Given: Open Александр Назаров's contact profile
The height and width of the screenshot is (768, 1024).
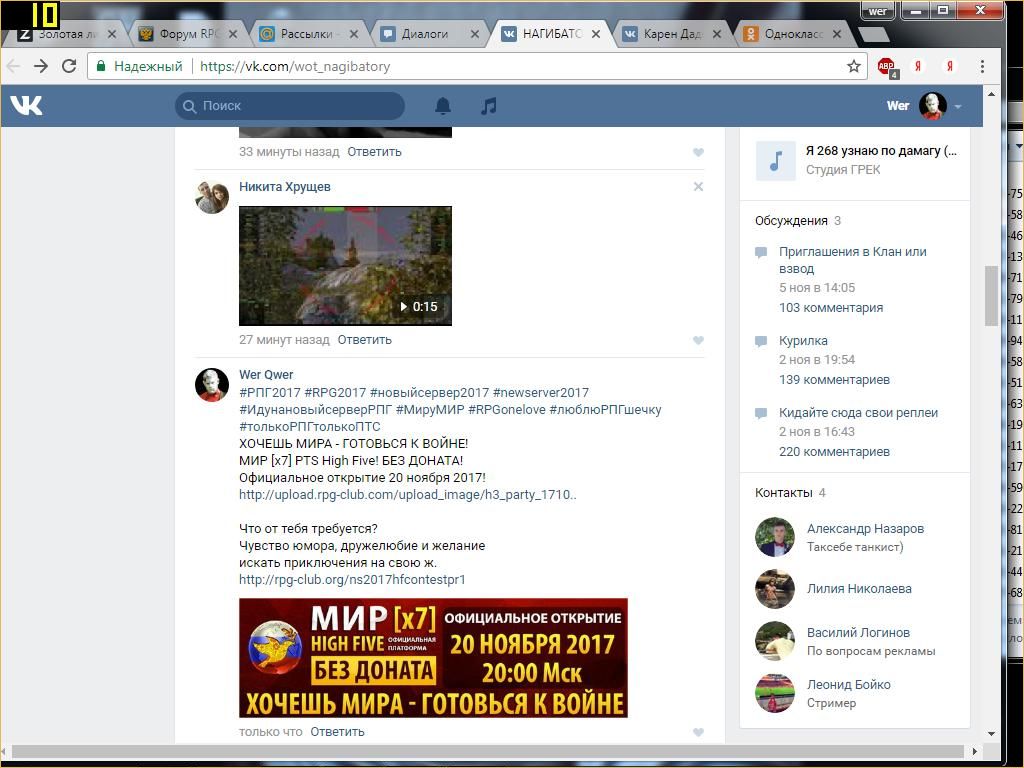Looking at the screenshot, I should 865,528.
